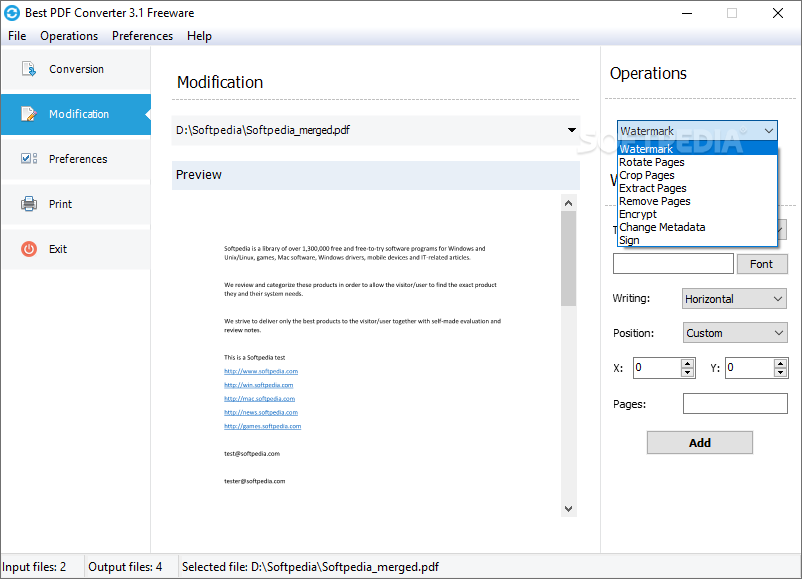The image size is (802, 579).
Task: Click the Y coordinate value field
Action: (x=749, y=368)
